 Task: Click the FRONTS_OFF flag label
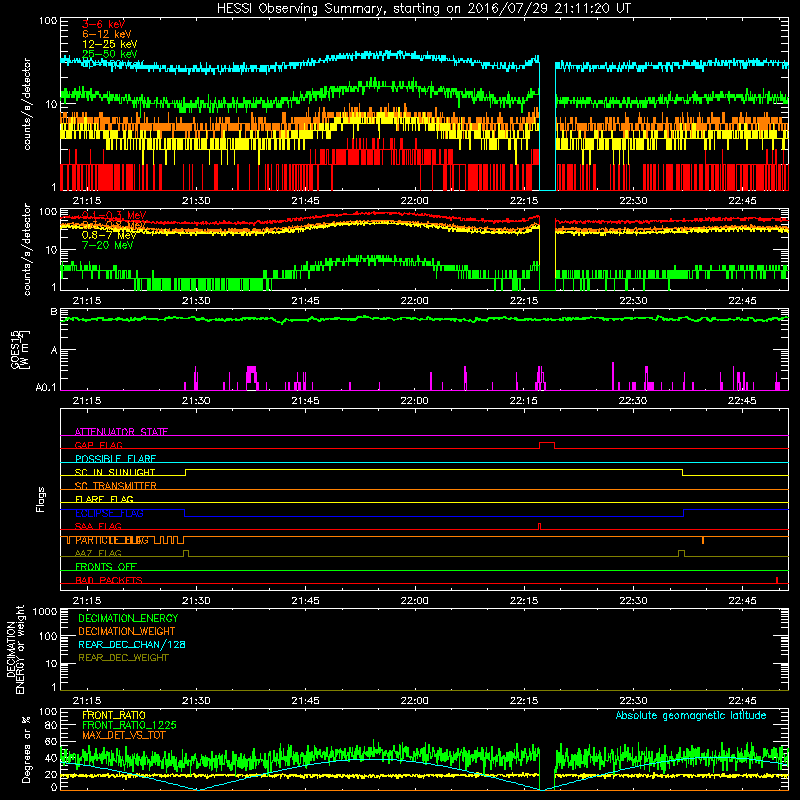pyautogui.click(x=106, y=566)
